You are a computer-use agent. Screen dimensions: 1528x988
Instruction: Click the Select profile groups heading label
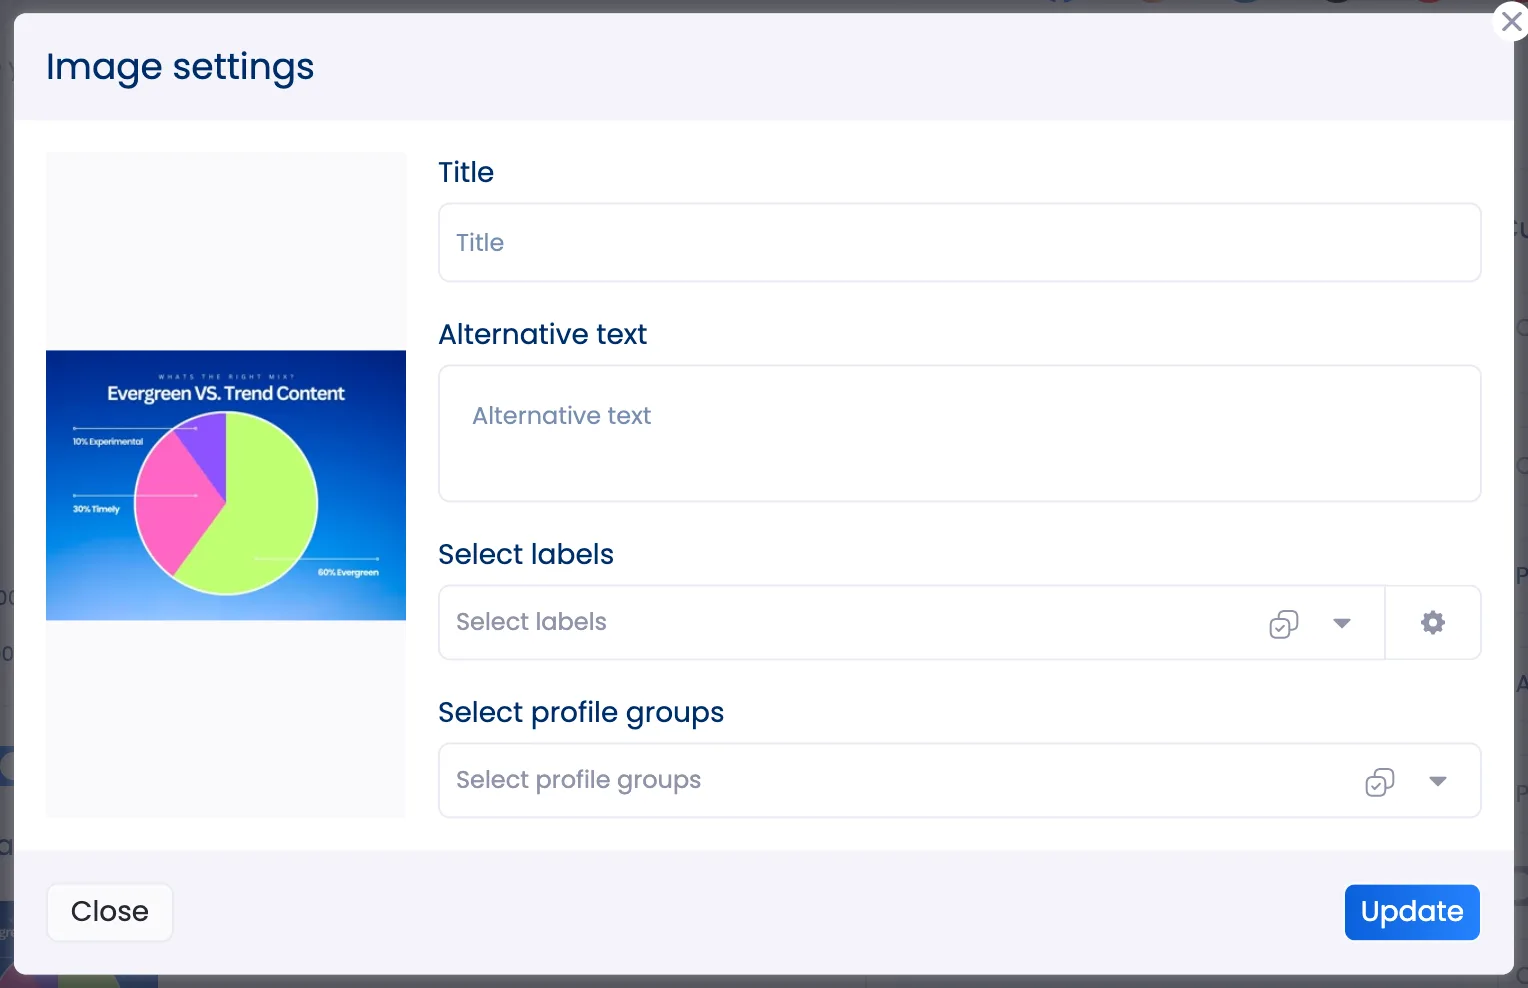click(580, 713)
